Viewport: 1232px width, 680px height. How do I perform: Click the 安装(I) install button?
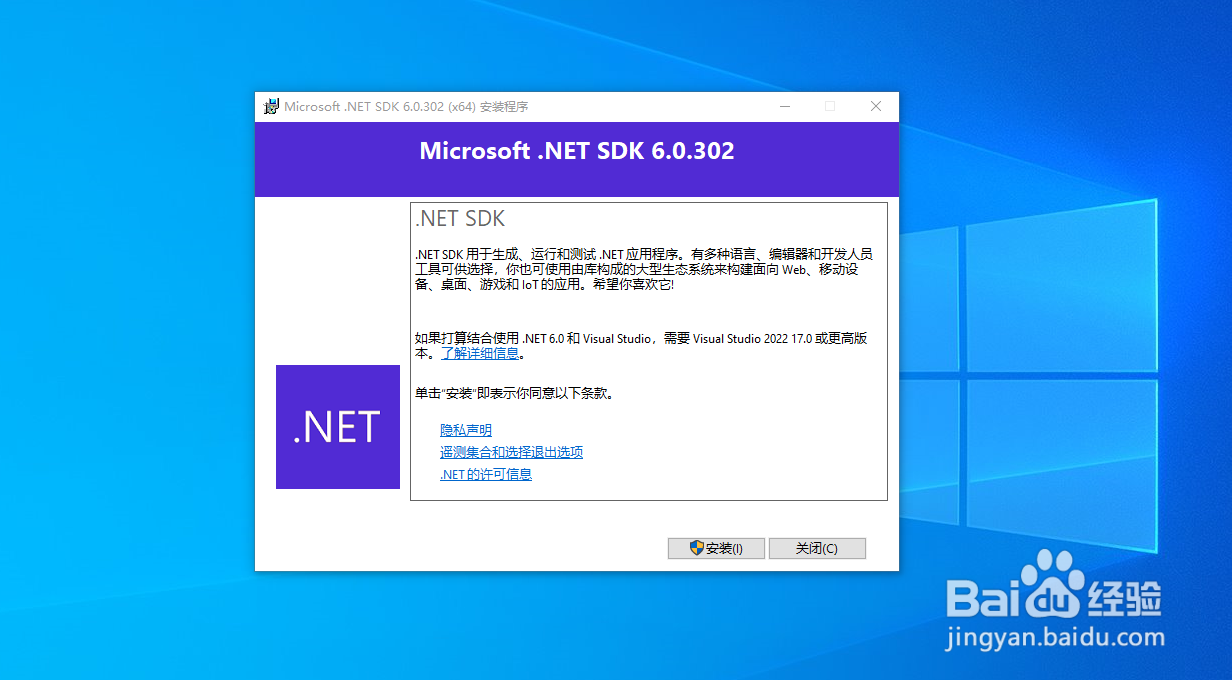(716, 548)
